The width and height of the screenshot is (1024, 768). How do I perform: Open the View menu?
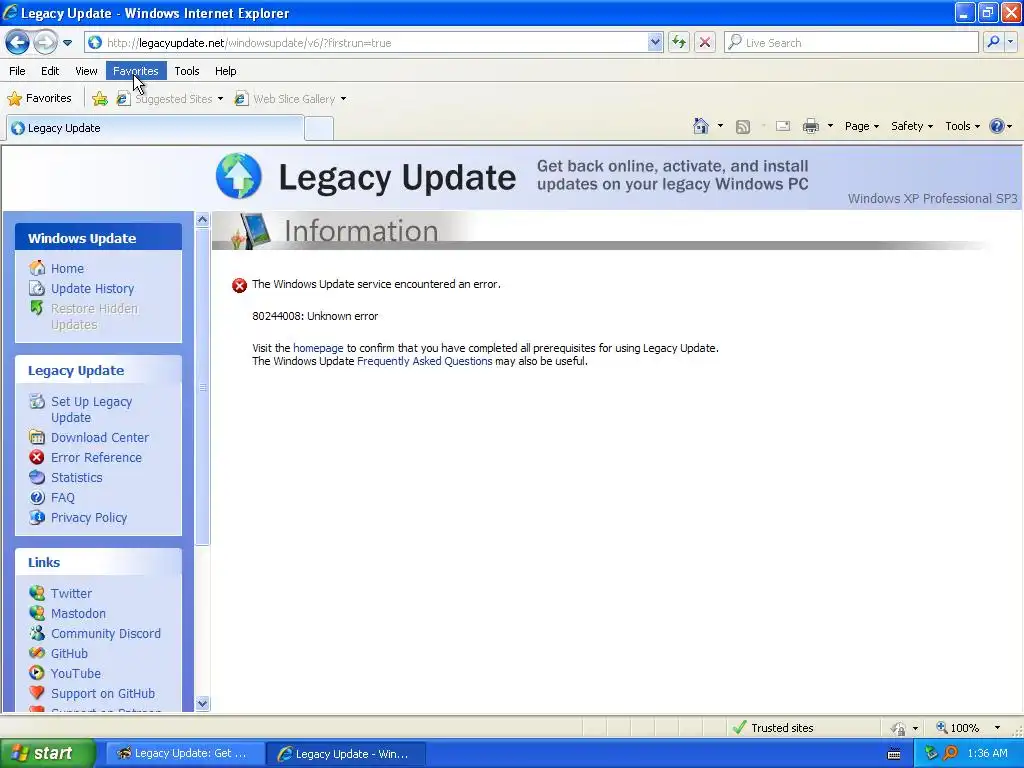86,71
